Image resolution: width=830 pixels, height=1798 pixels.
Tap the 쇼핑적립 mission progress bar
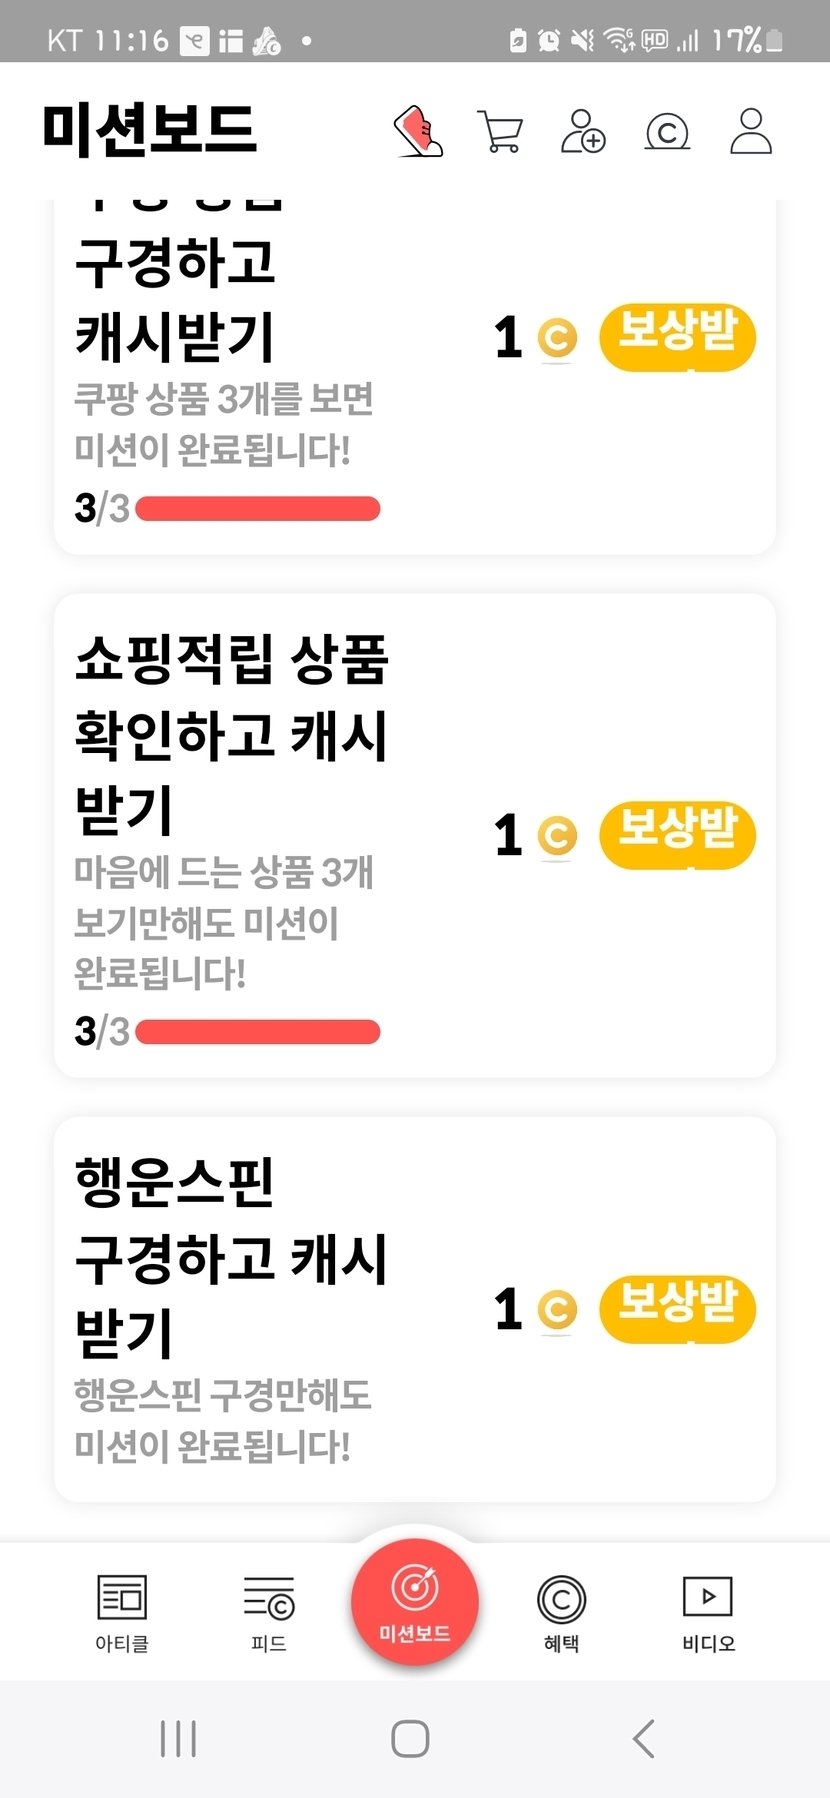click(x=258, y=1032)
